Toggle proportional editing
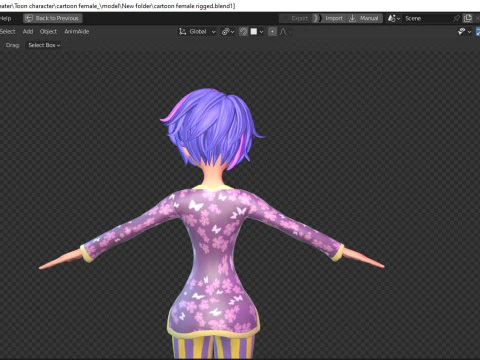480x360 pixels. click(272, 32)
